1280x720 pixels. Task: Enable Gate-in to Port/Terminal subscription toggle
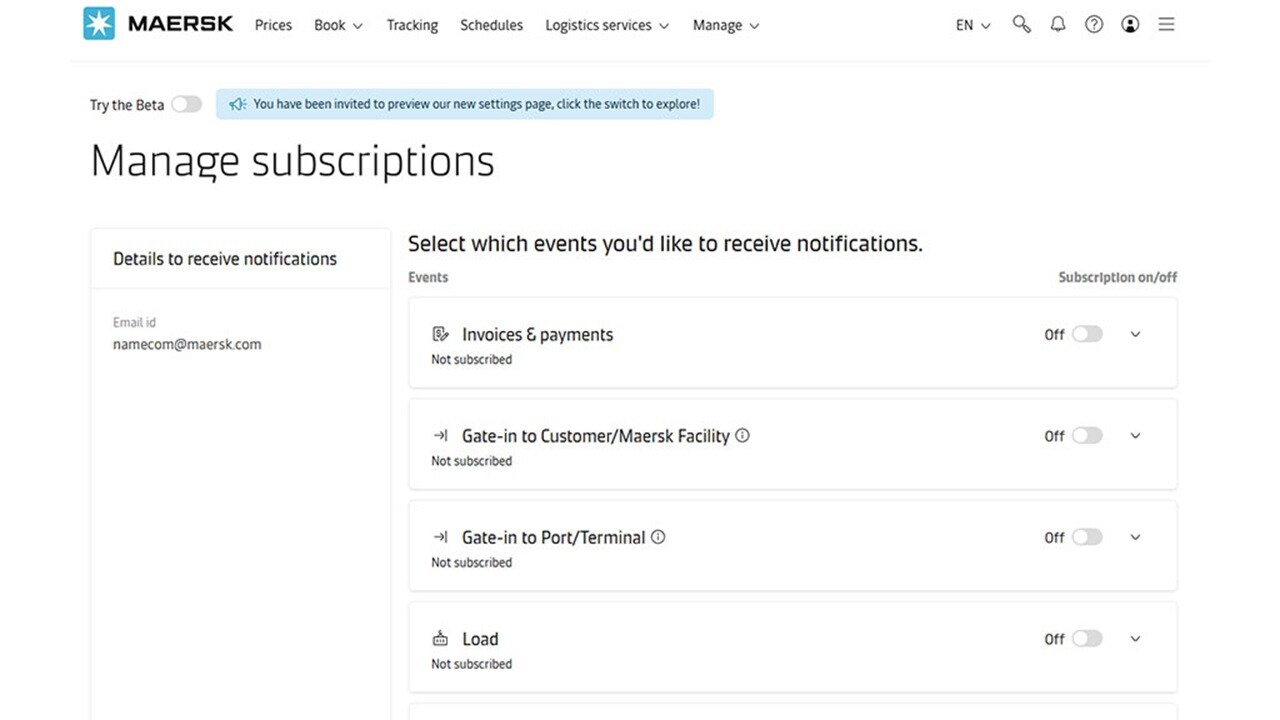click(1087, 537)
